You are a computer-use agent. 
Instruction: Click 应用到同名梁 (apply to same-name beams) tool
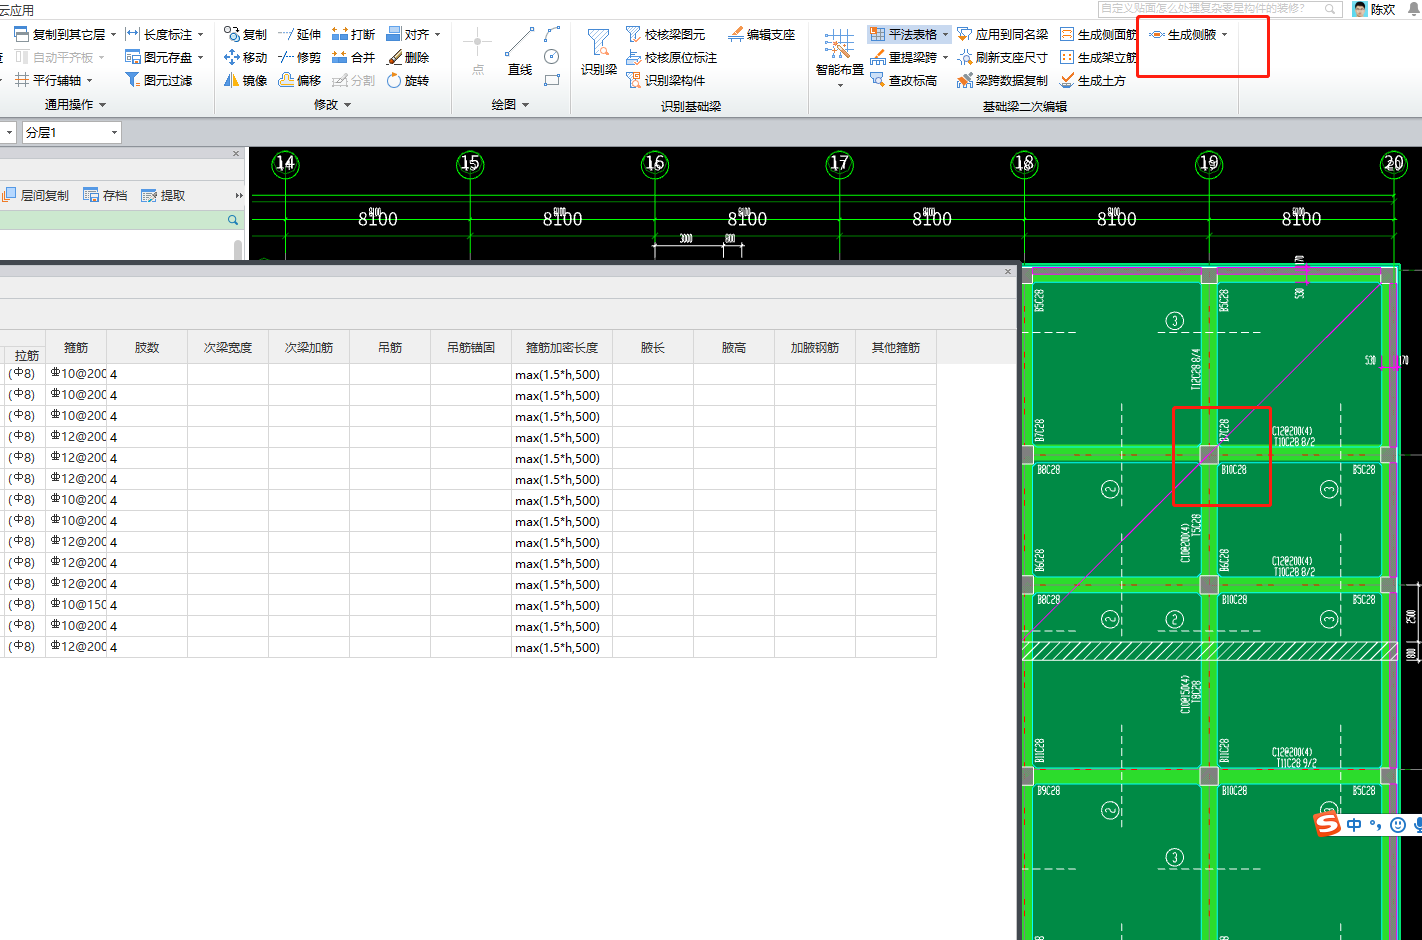tap(1003, 34)
